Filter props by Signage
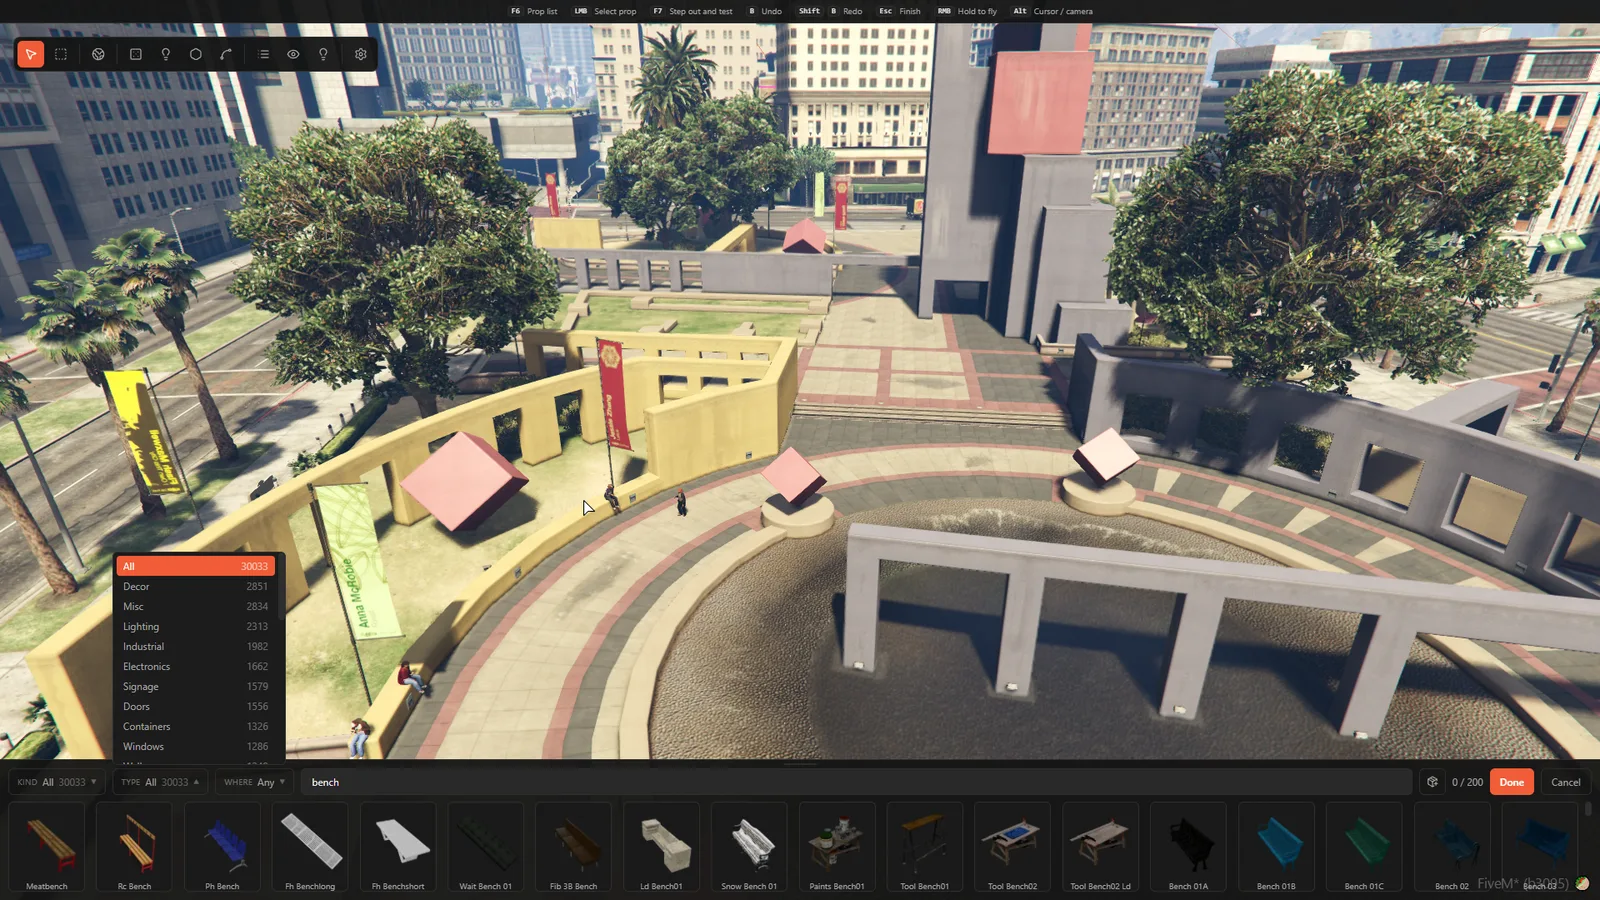Viewport: 1600px width, 900px height. pyautogui.click(x=196, y=686)
